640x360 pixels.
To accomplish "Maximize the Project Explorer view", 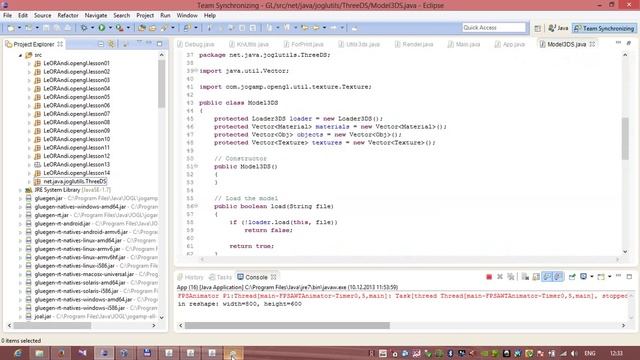I will pos(160,44).
